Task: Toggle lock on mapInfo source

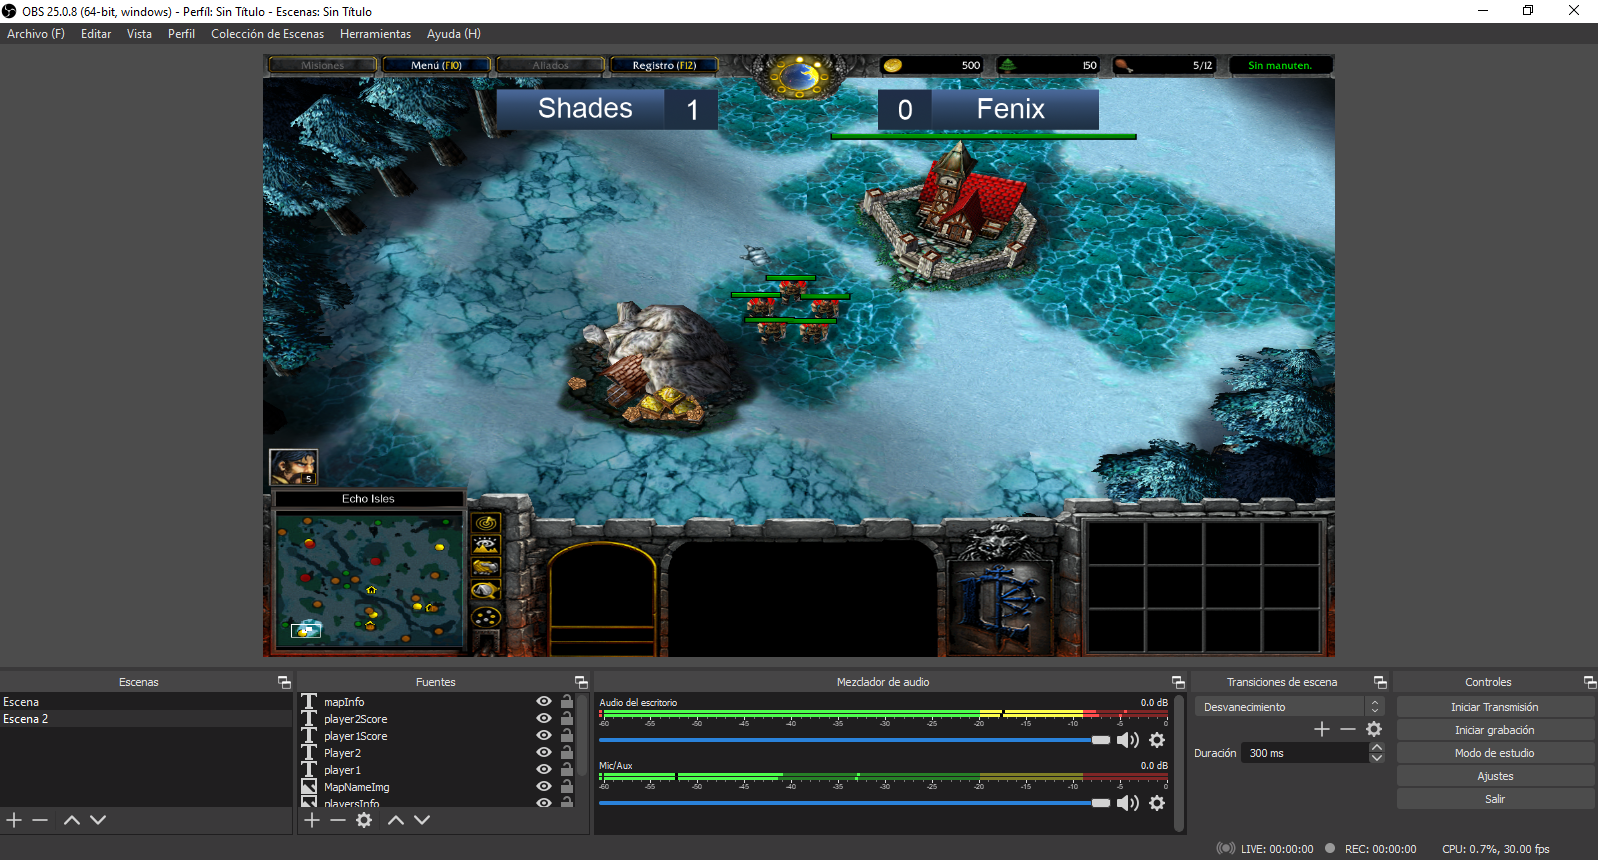Action: [567, 702]
